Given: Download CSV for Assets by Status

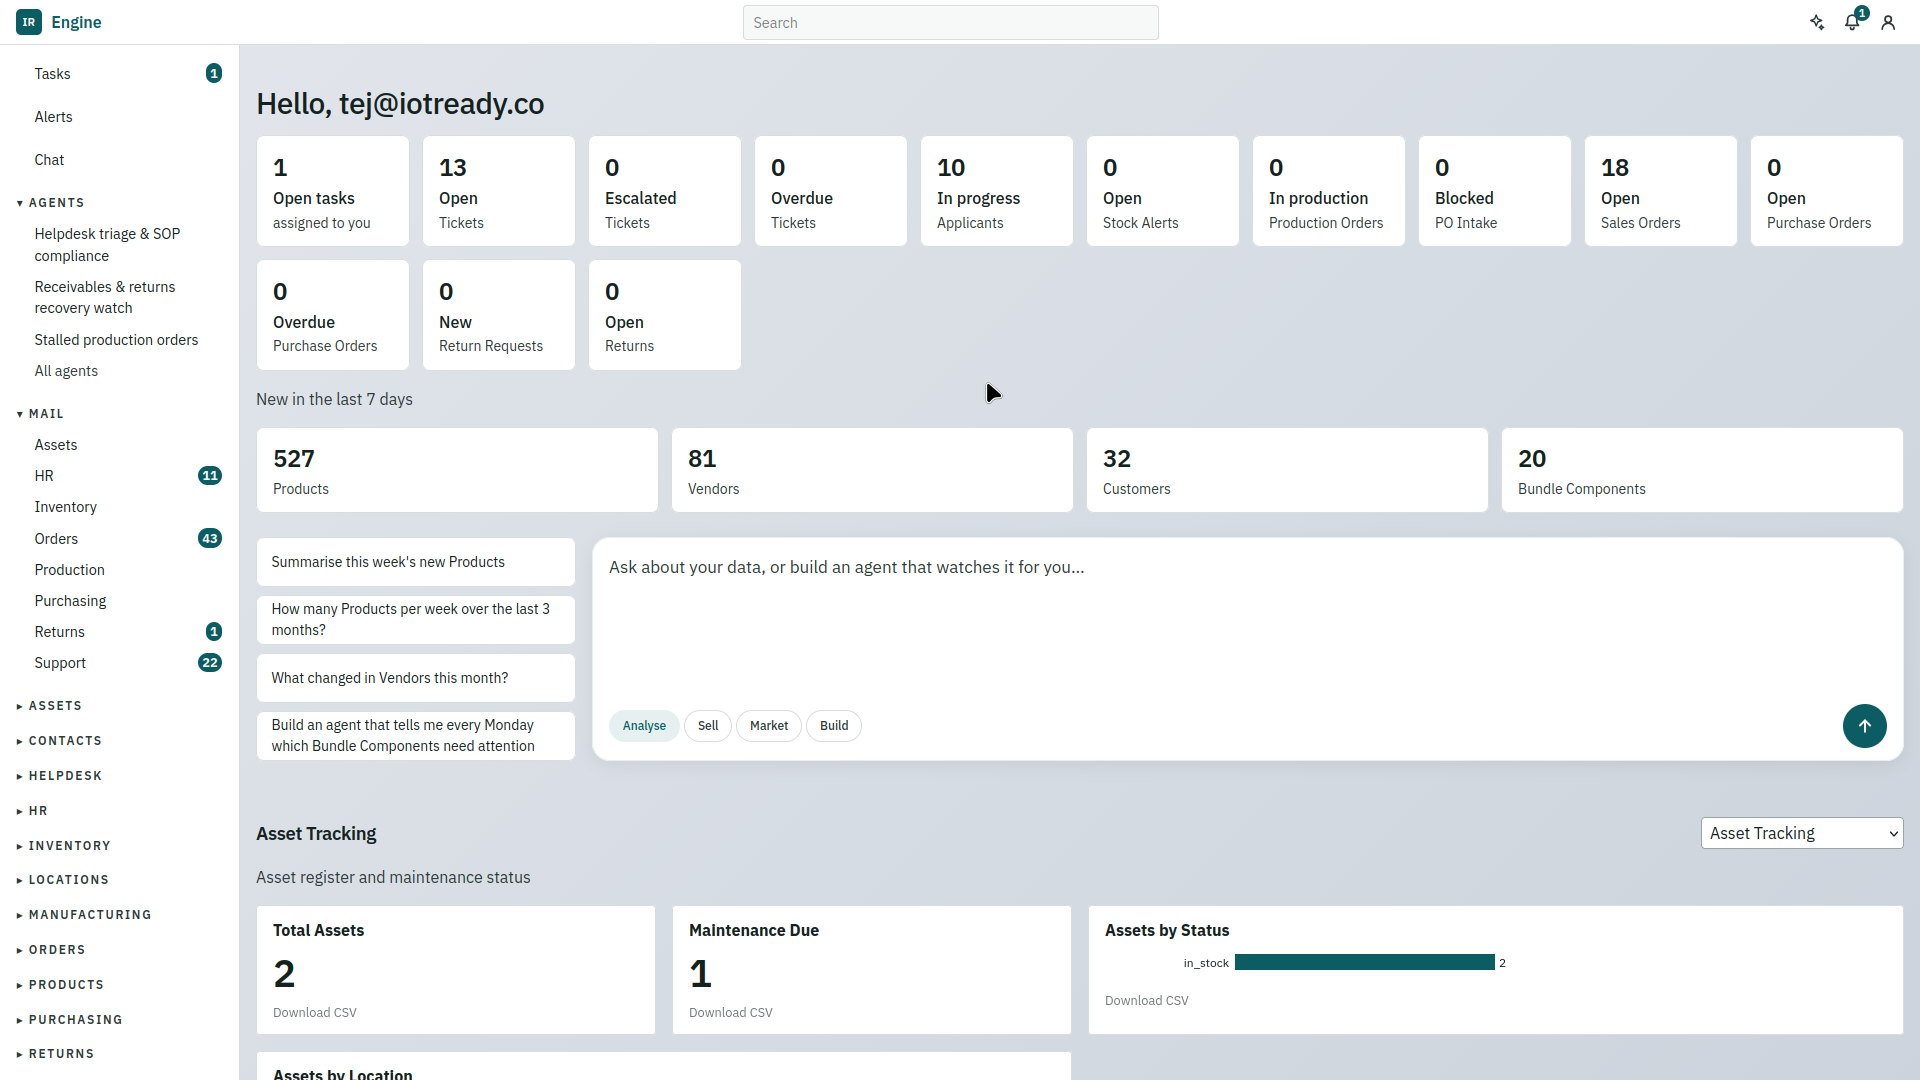Looking at the screenshot, I should [1146, 1001].
